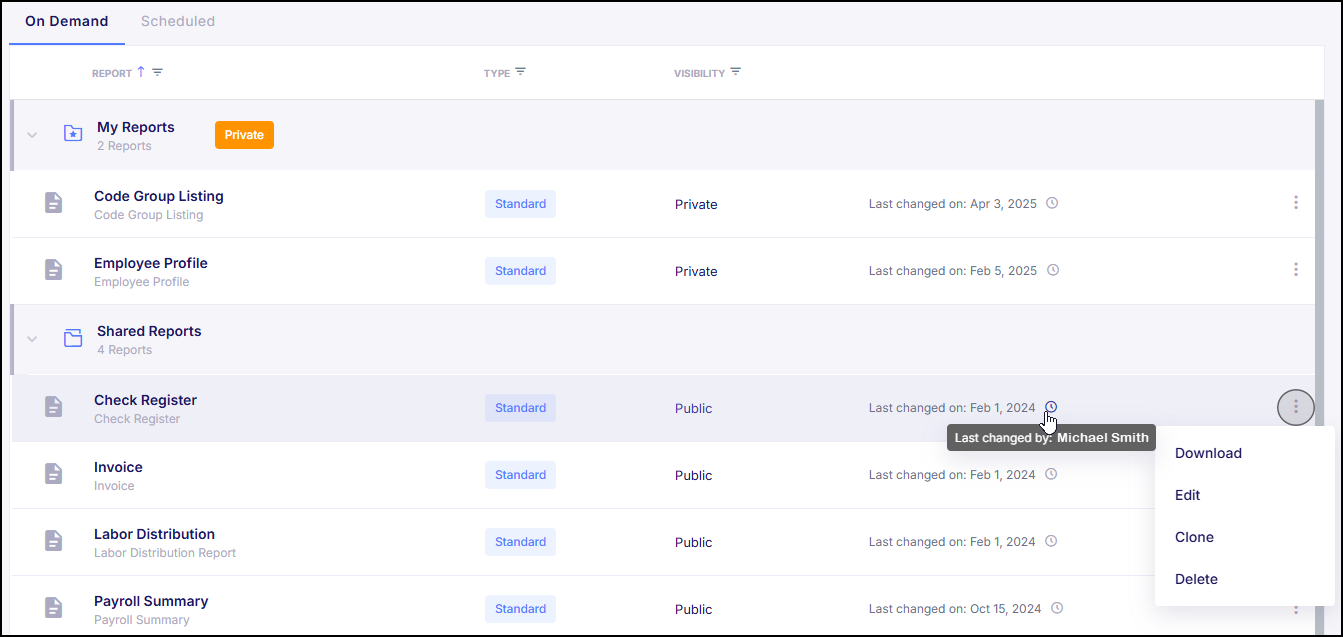Collapse the Shared Reports folder
The width and height of the screenshot is (1343, 637).
(32, 339)
